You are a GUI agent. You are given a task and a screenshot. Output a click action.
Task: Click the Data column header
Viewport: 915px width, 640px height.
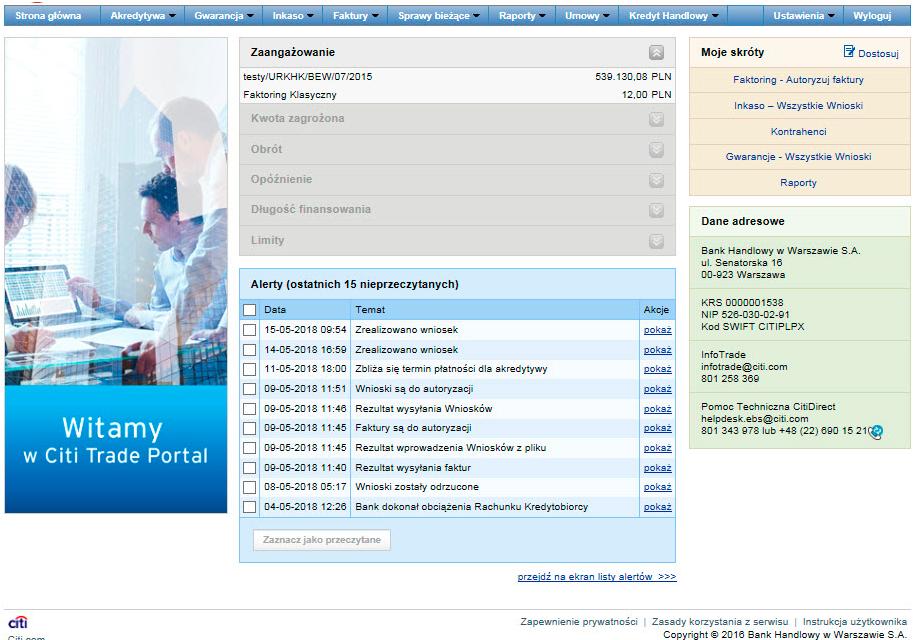pos(275,310)
